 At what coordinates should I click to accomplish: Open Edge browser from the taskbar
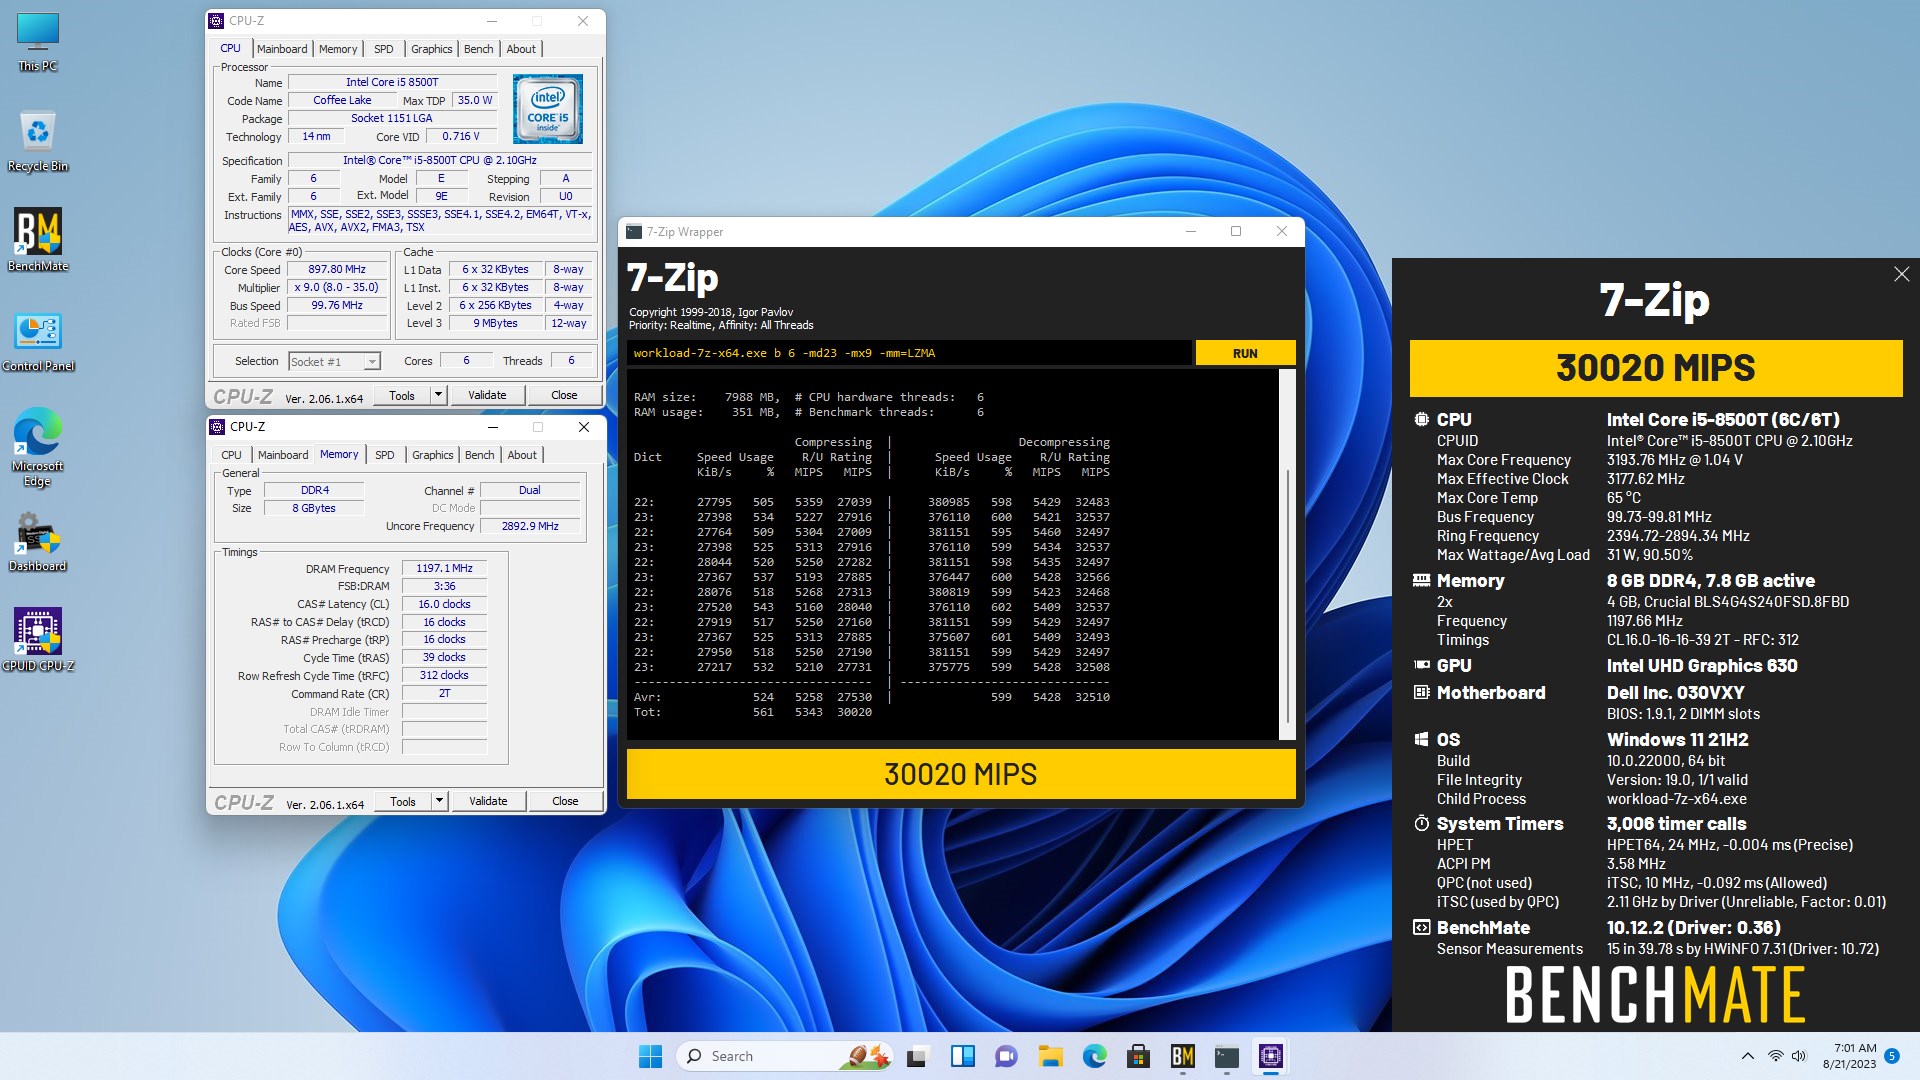tap(1094, 1056)
